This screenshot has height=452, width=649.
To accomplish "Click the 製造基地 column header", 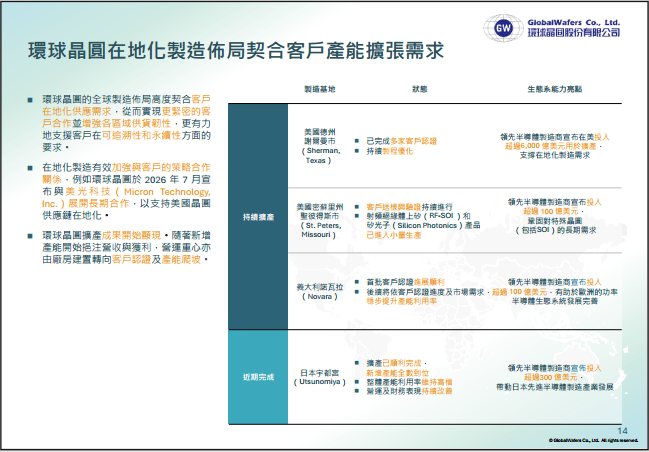I will coord(320,89).
